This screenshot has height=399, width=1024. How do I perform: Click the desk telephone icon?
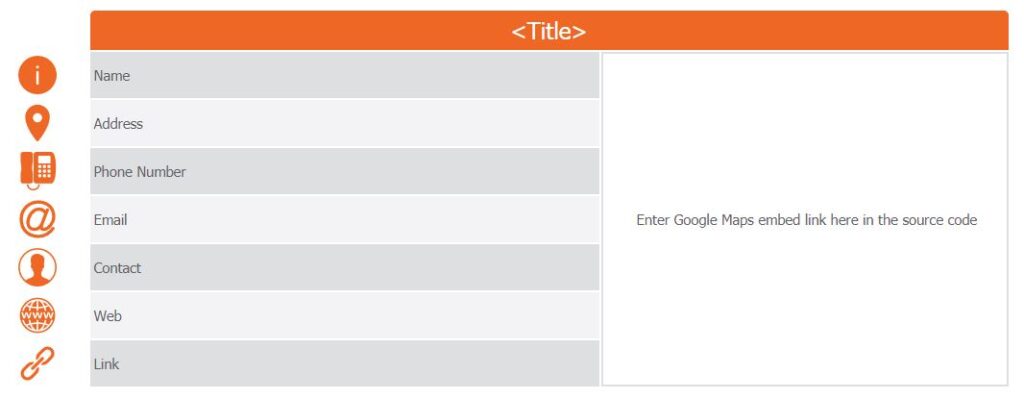pos(38,170)
